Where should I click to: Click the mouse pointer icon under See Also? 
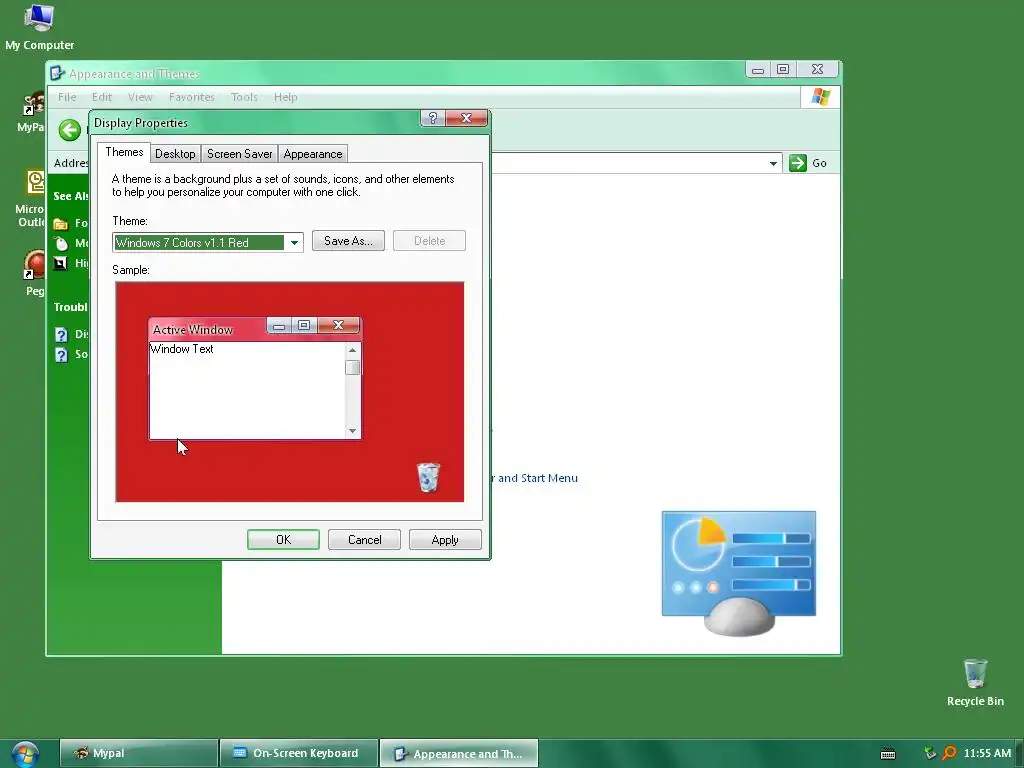61,244
